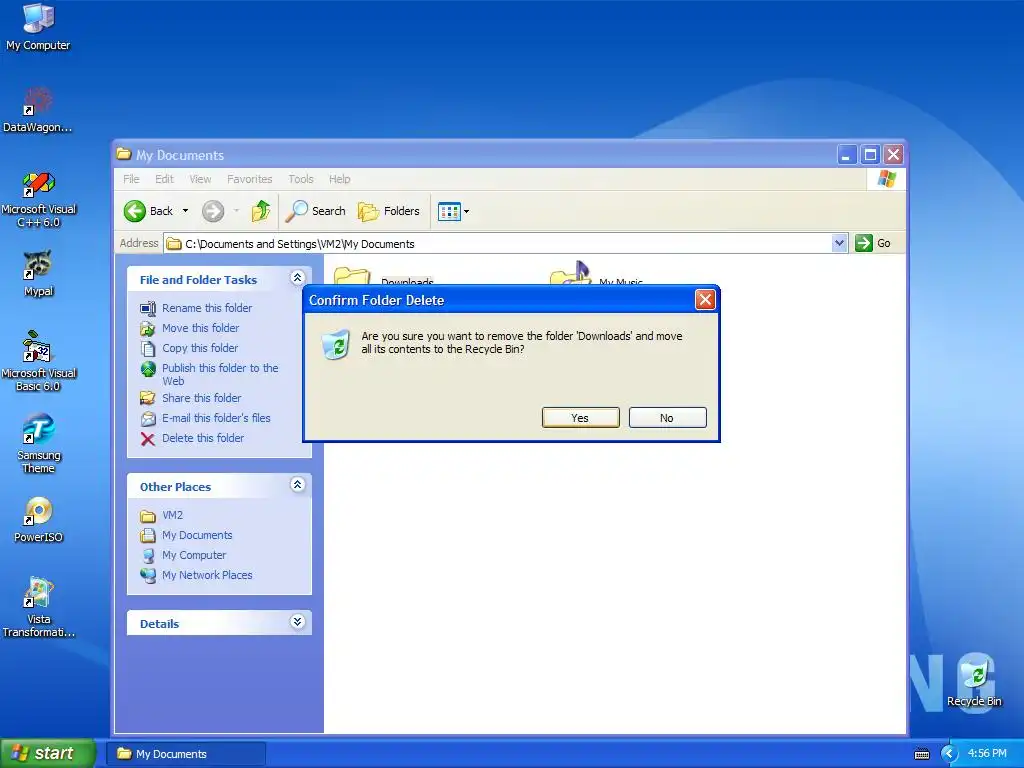Open the File menu
Screen dimensions: 1024x768
click(131, 179)
